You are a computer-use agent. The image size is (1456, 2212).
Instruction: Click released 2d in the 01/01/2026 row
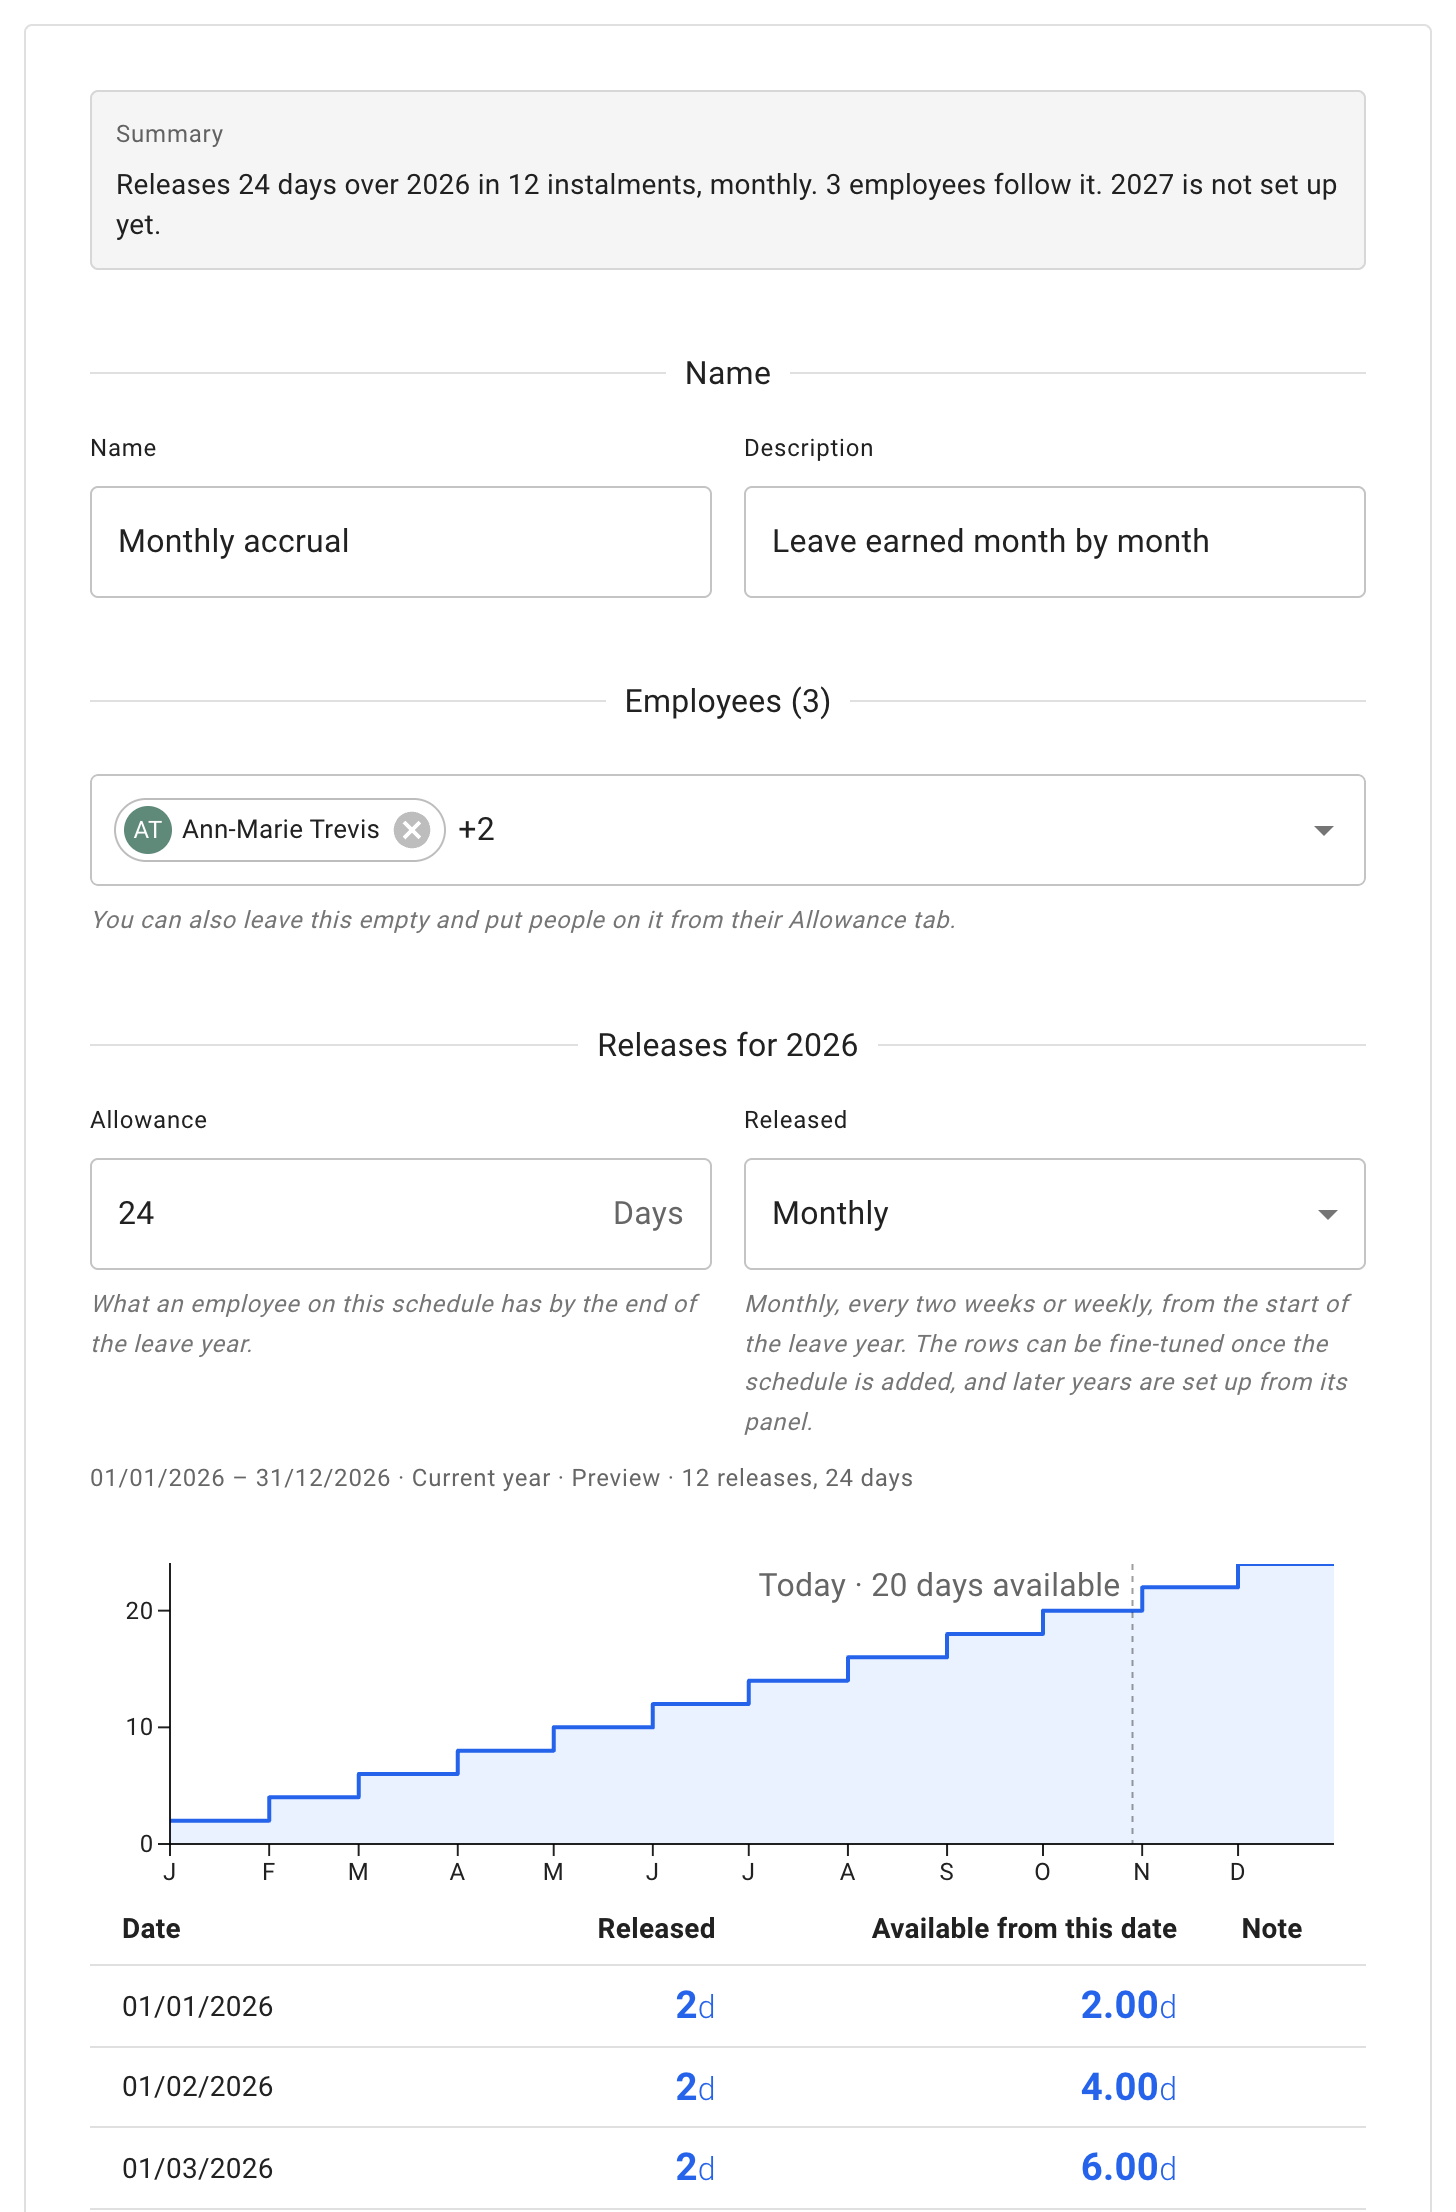tap(695, 2005)
